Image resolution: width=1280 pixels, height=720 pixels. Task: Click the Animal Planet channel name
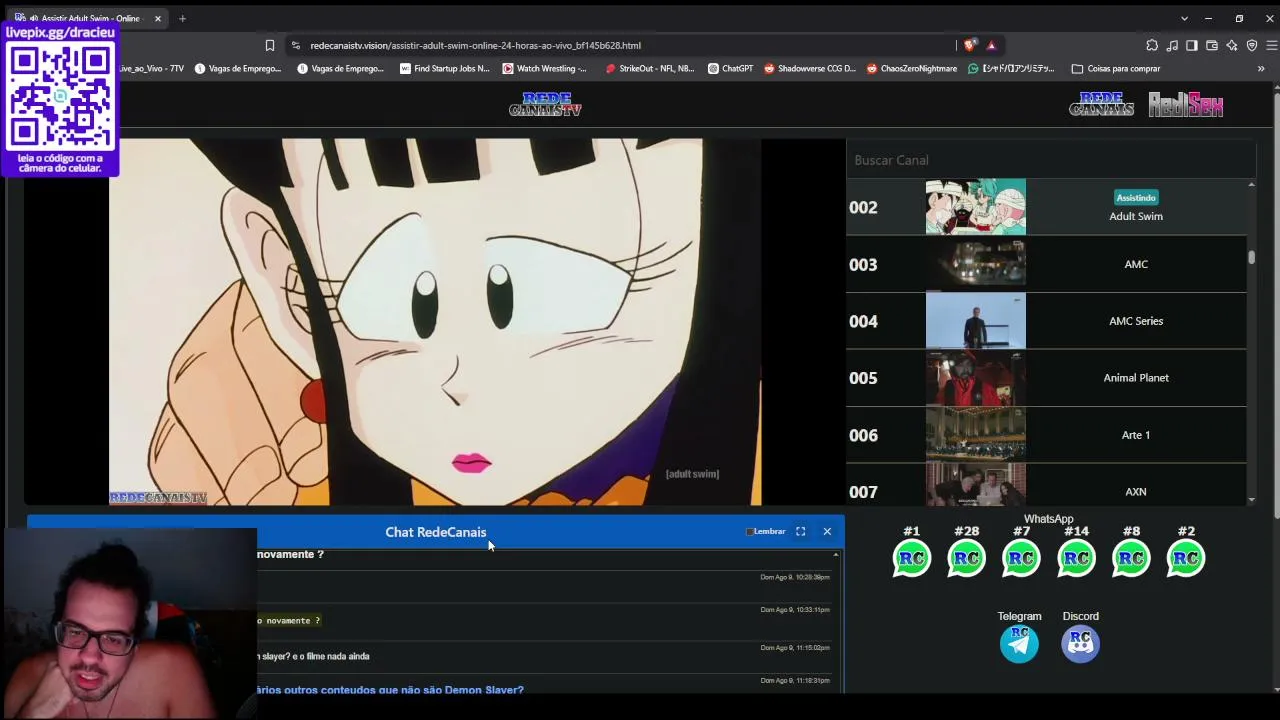(1136, 378)
